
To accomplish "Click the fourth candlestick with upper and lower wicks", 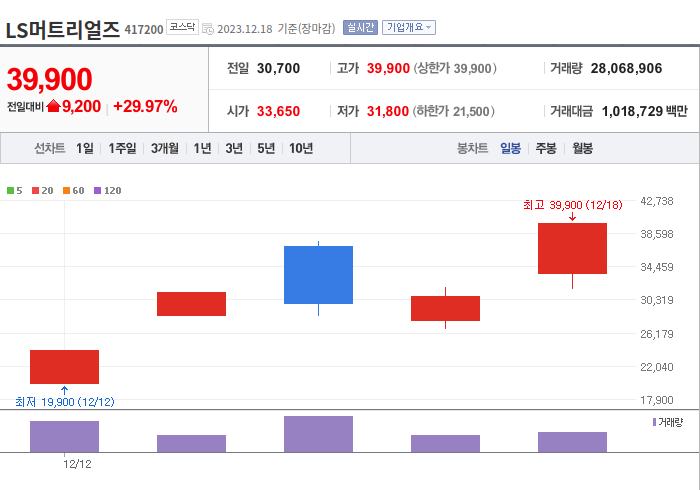I will (x=446, y=308).
